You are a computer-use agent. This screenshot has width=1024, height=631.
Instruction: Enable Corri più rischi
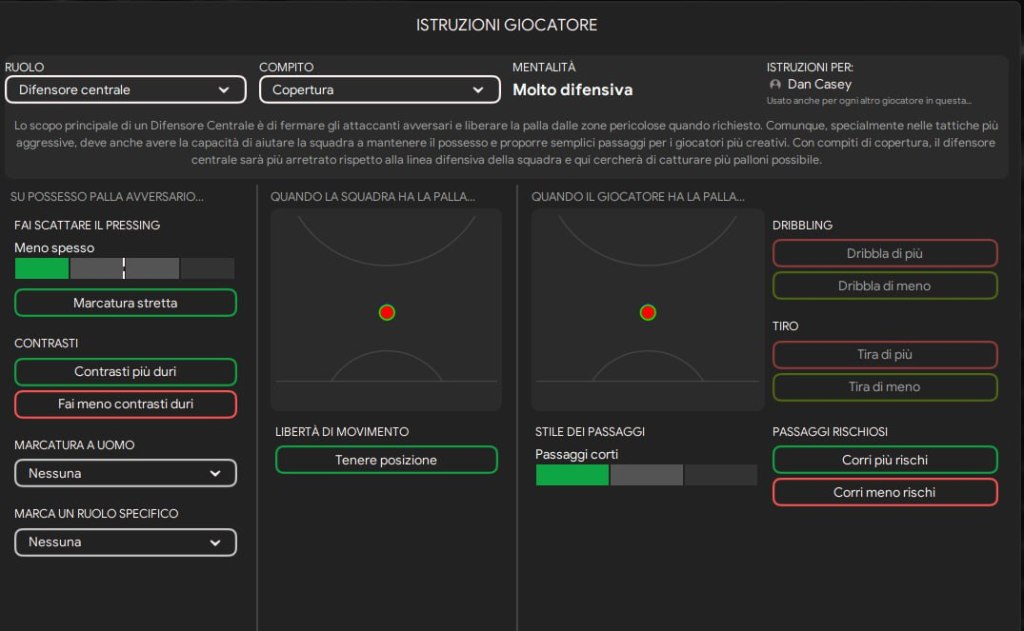click(884, 460)
